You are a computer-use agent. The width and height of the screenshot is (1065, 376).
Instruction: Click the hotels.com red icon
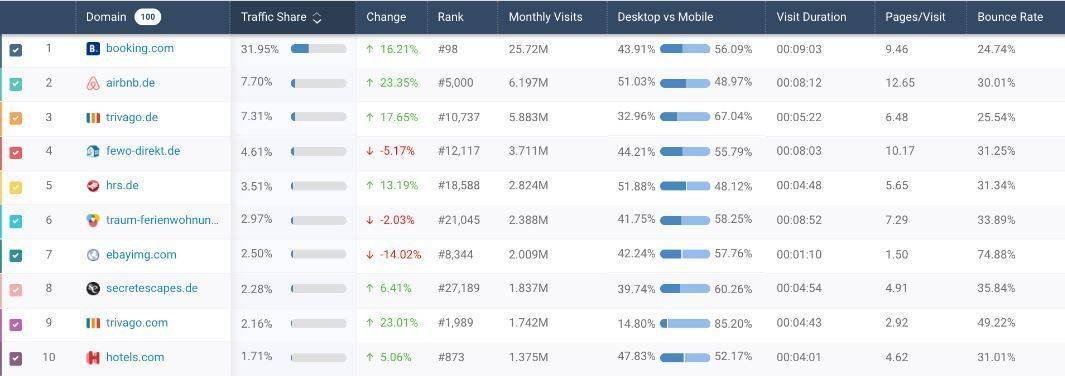[93, 358]
